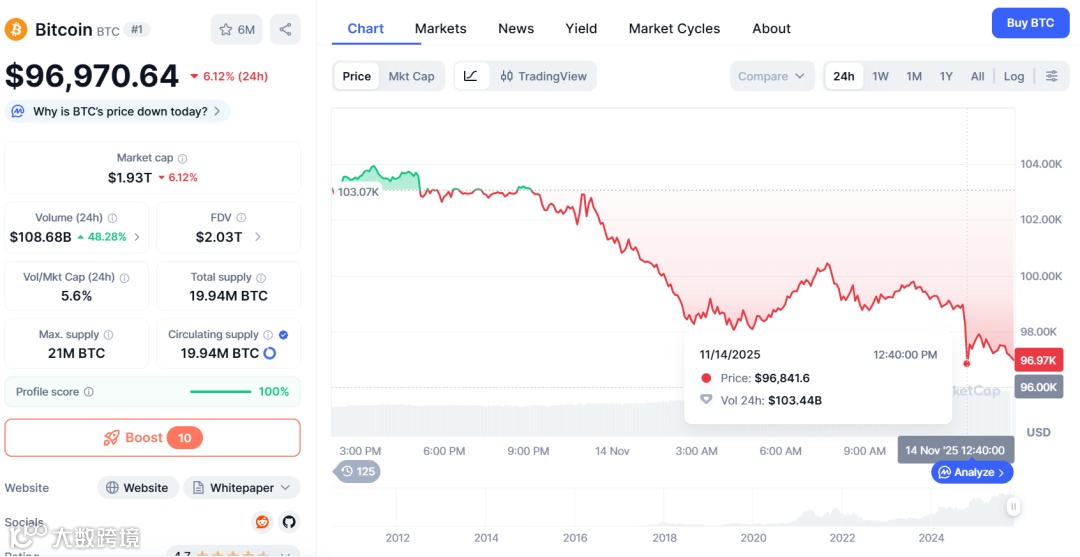This screenshot has height=557, width=1080.
Task: Open the Compare dropdown
Action: click(x=771, y=76)
